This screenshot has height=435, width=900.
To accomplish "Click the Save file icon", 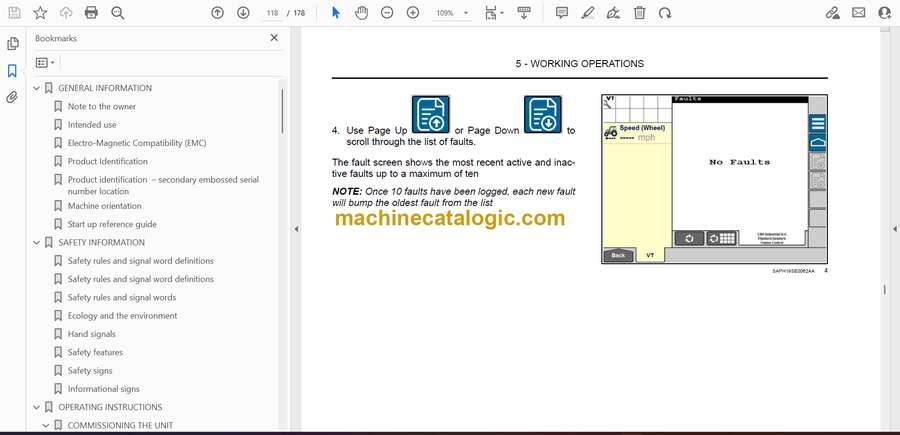I will (14, 13).
